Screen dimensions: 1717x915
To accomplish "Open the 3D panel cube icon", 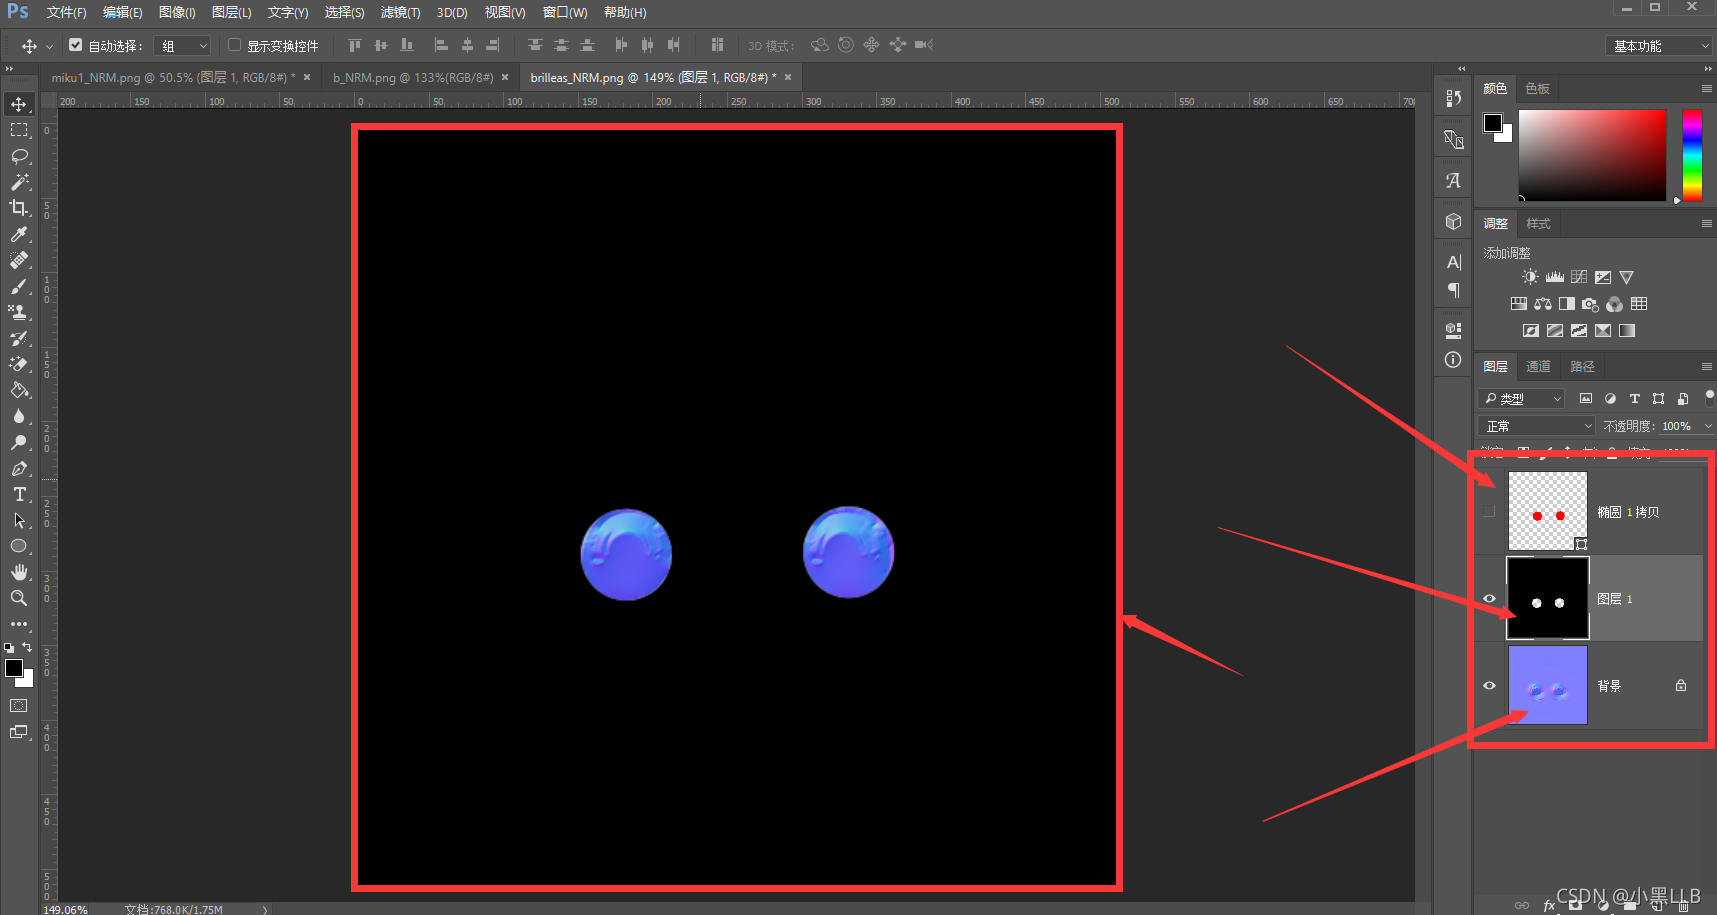I will point(1454,222).
